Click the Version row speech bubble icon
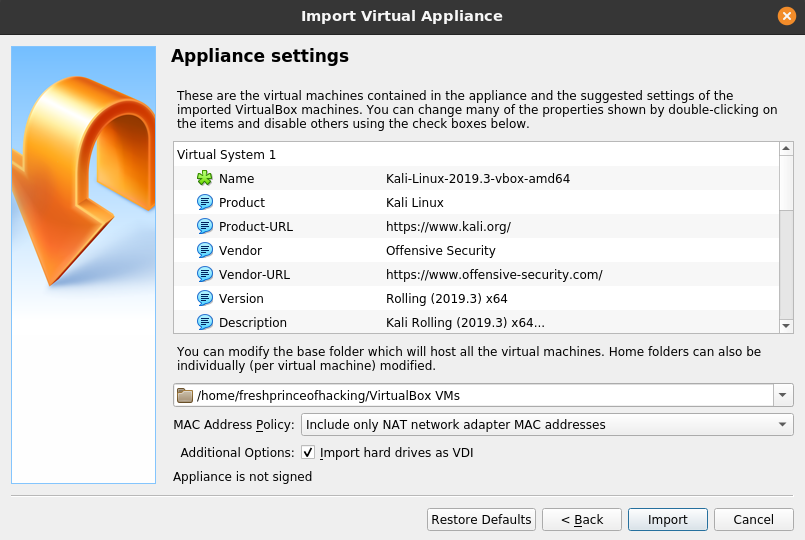The width and height of the screenshot is (805, 540). (x=204, y=299)
